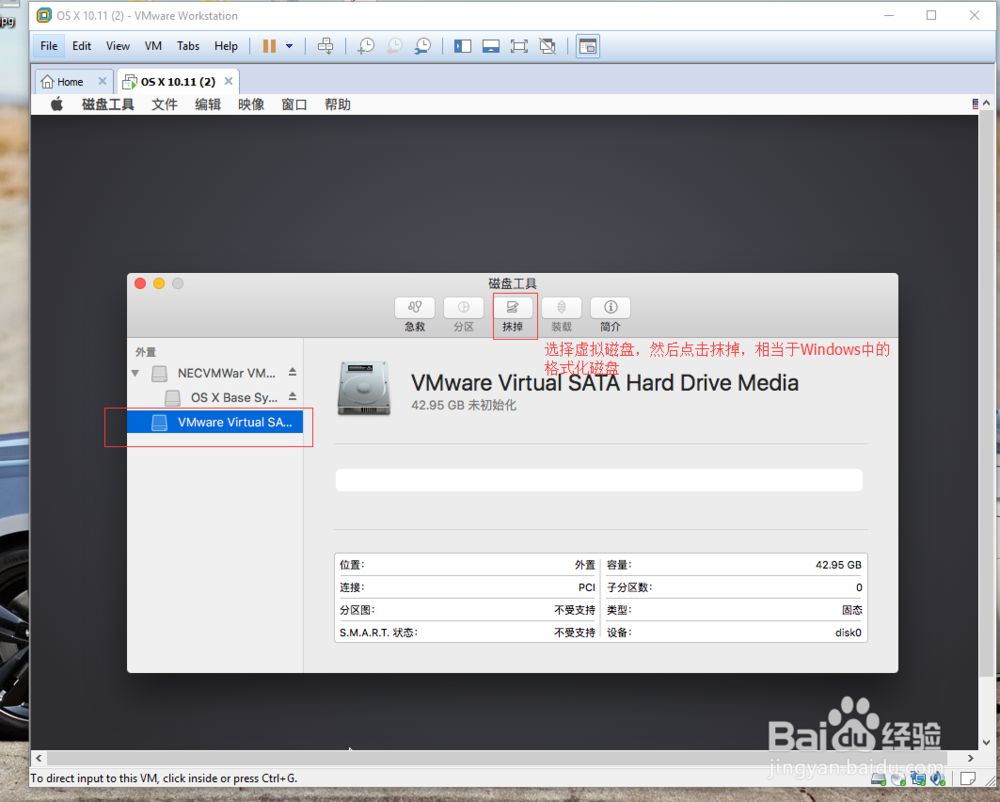Click the horizontal scrollbar of the VM view
Viewport: 1000px width, 802px height.
coord(496,758)
